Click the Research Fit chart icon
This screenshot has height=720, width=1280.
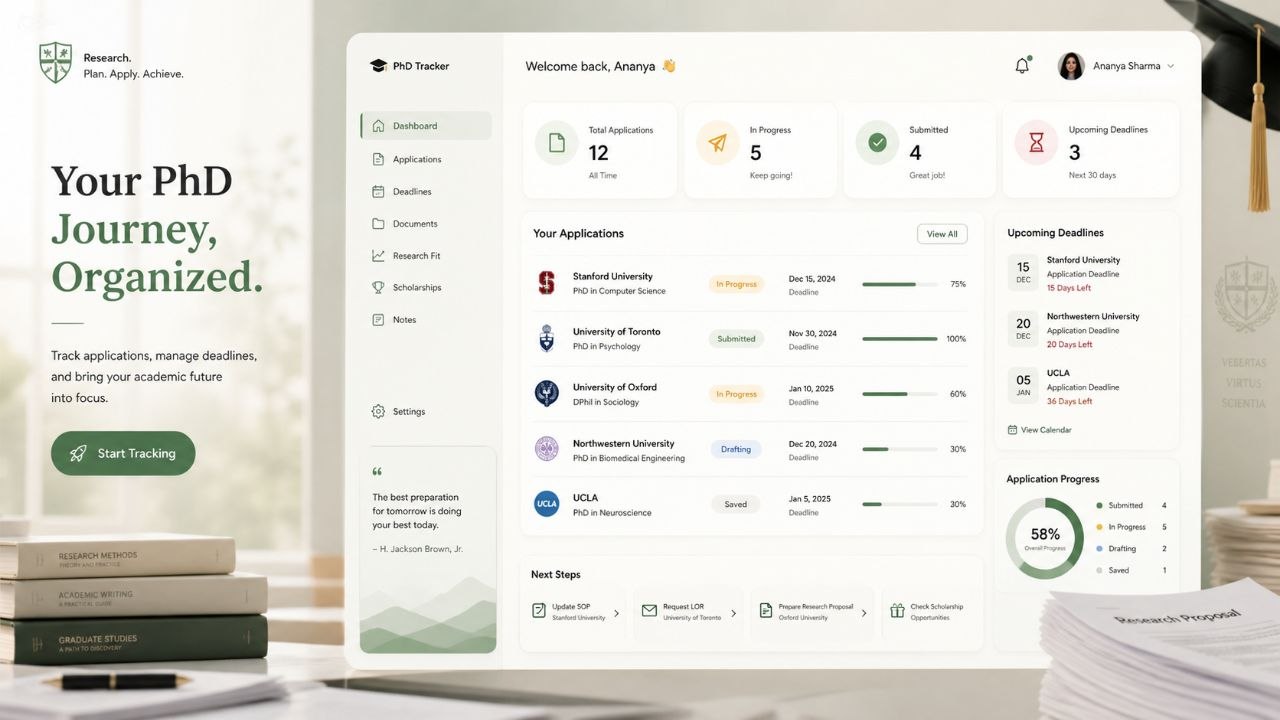[378, 256]
